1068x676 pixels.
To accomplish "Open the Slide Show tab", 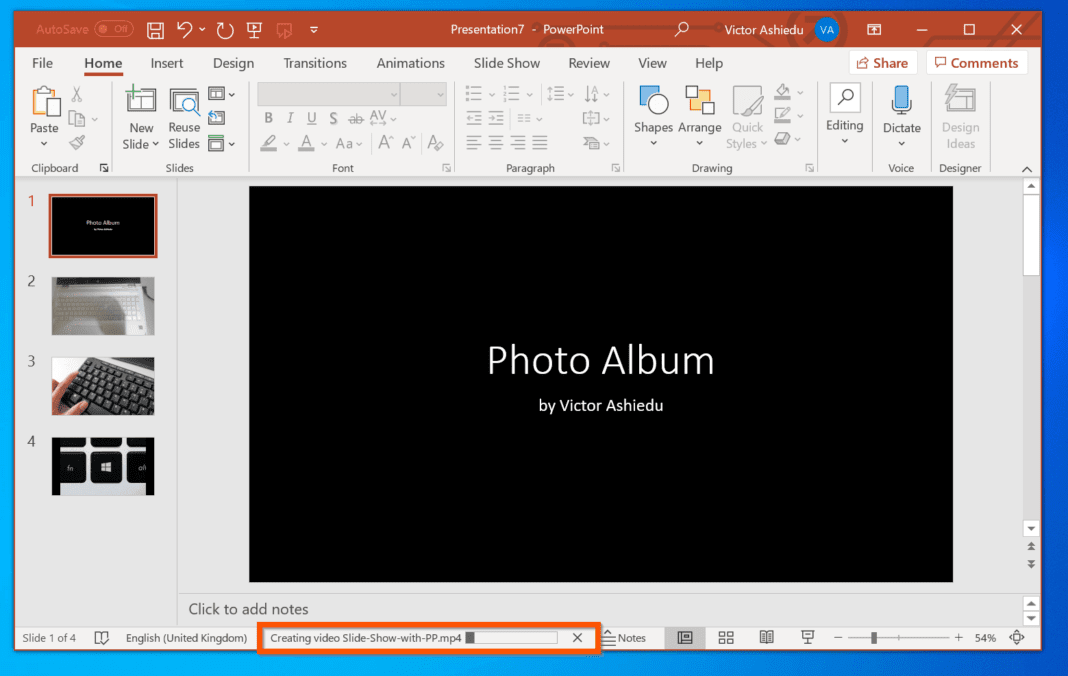I will (x=506, y=63).
